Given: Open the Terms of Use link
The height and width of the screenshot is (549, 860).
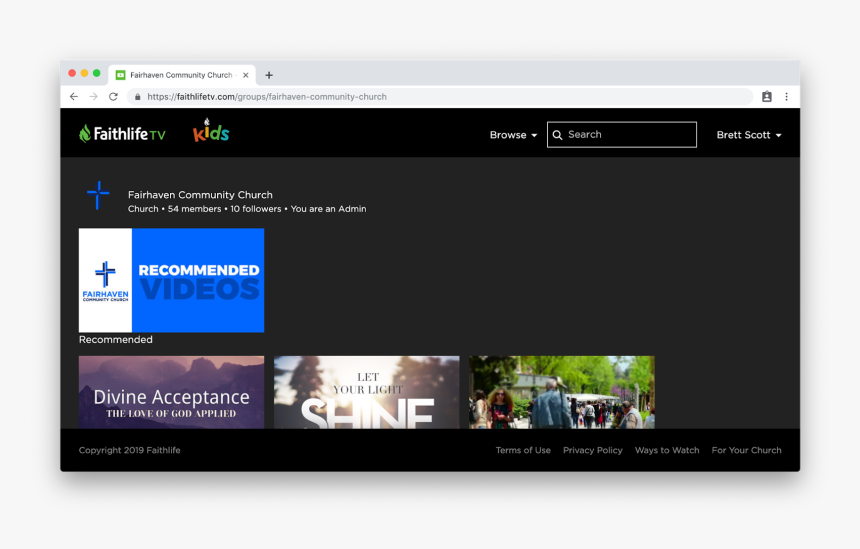Looking at the screenshot, I should pyautogui.click(x=523, y=450).
